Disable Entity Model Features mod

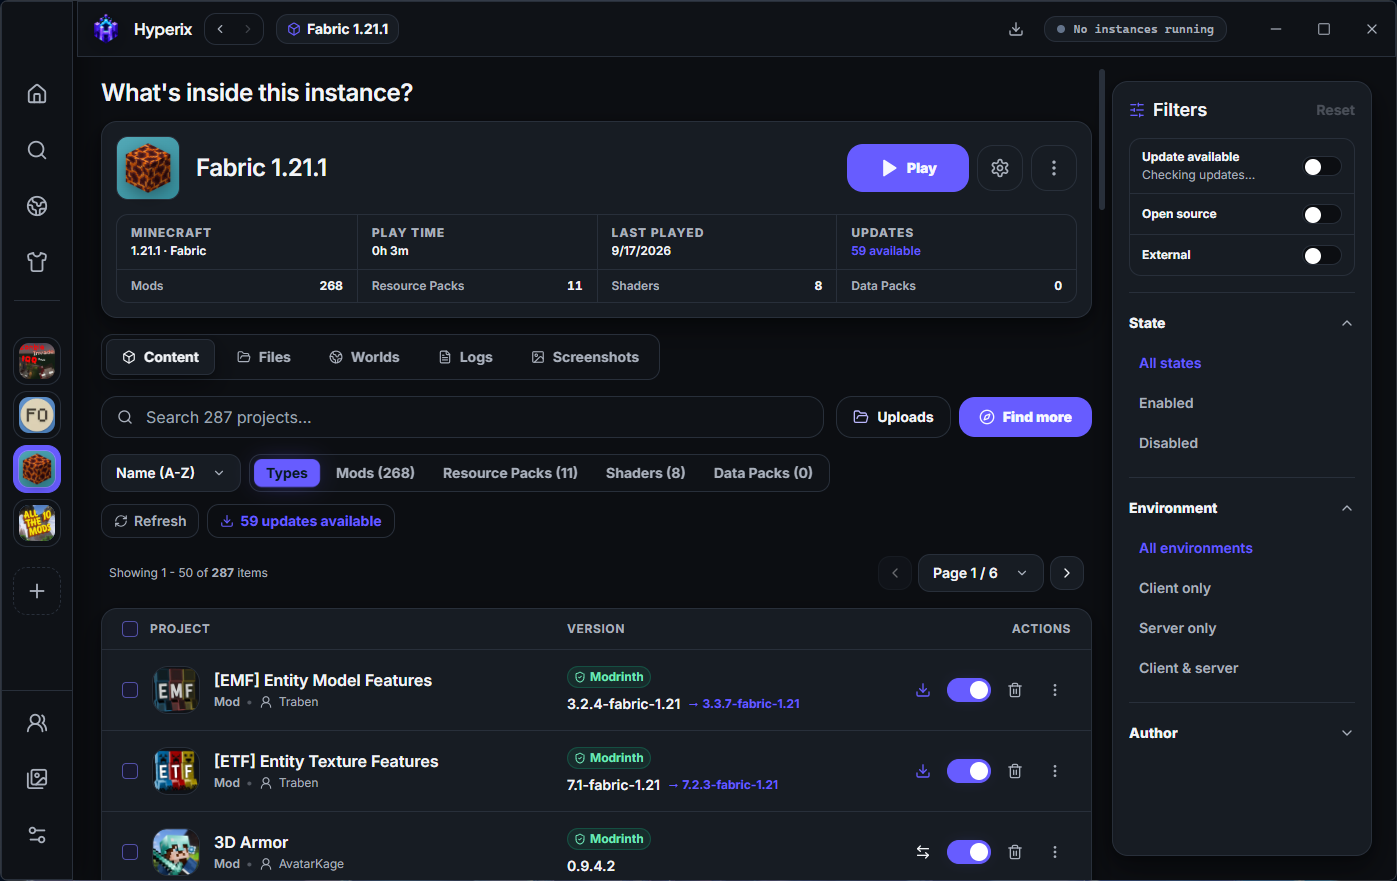tap(969, 690)
